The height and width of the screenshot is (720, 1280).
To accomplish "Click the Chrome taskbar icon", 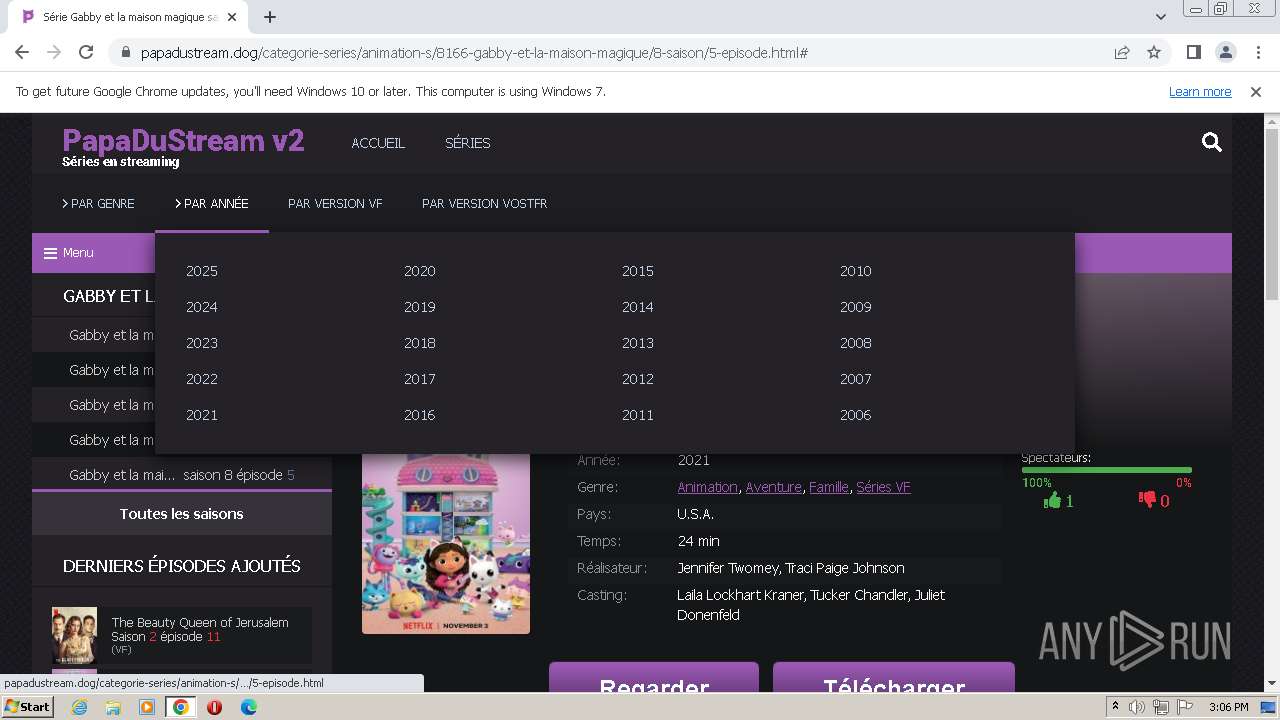I will pos(181,707).
